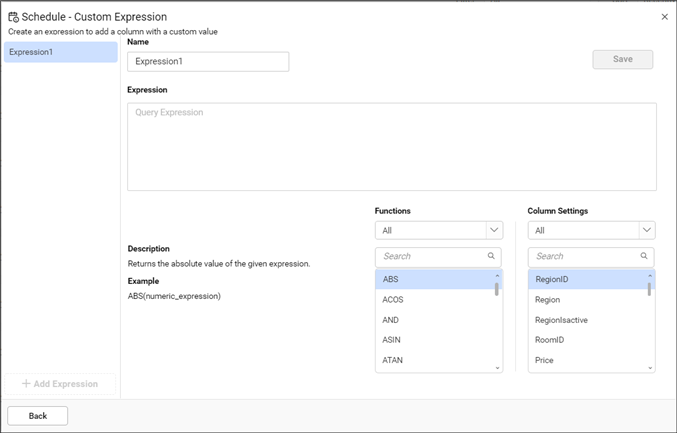This screenshot has height=433, width=677.
Task: Choose the RoomID column
Action: (x=585, y=340)
